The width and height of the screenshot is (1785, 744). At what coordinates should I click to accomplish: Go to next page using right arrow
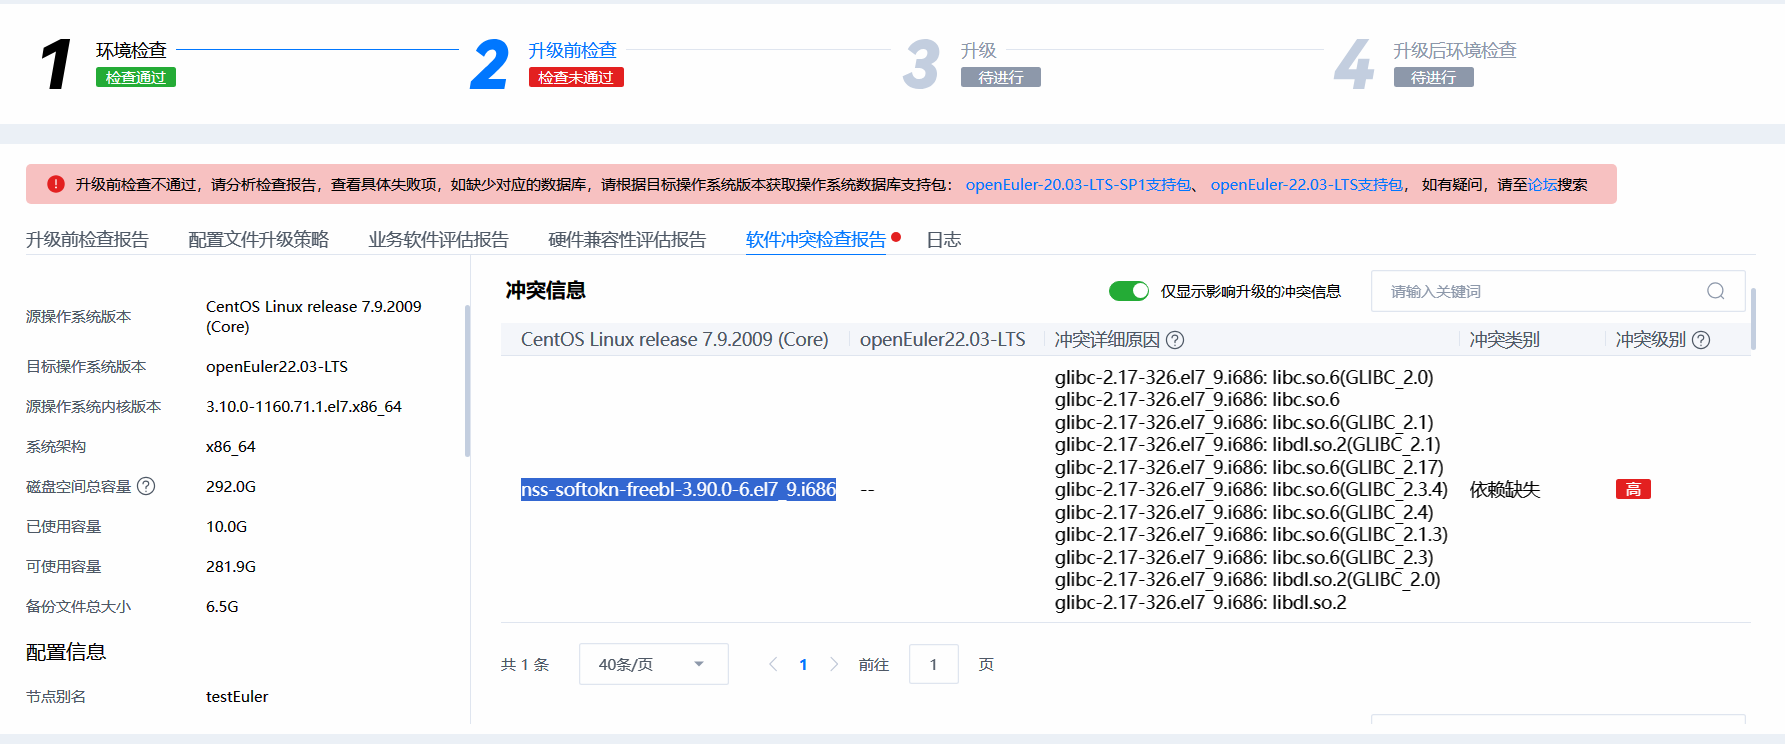tap(834, 664)
